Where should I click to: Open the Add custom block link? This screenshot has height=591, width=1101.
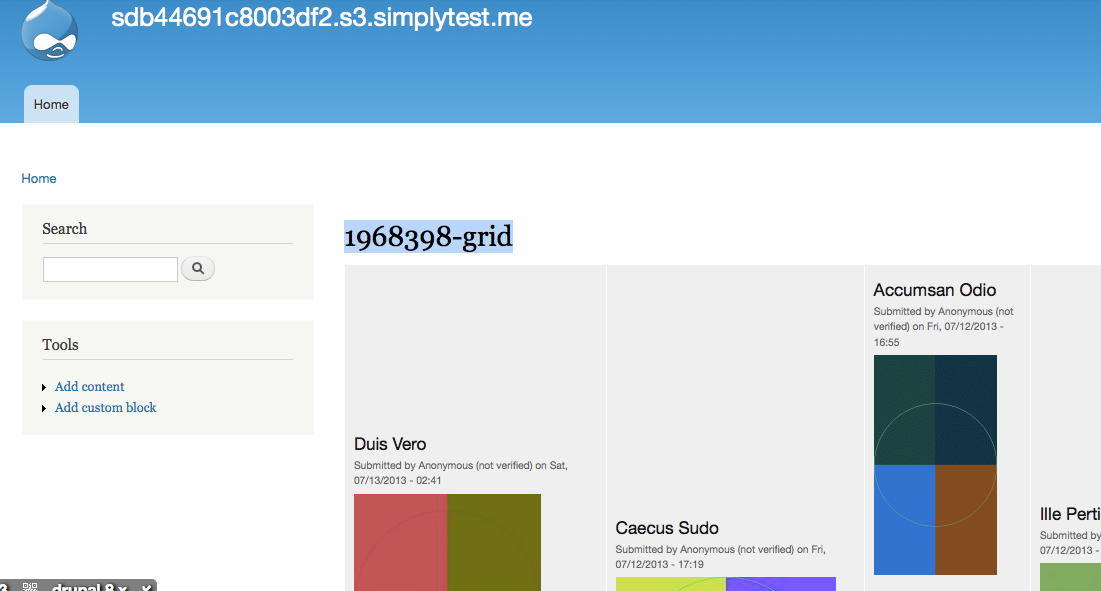pos(106,408)
